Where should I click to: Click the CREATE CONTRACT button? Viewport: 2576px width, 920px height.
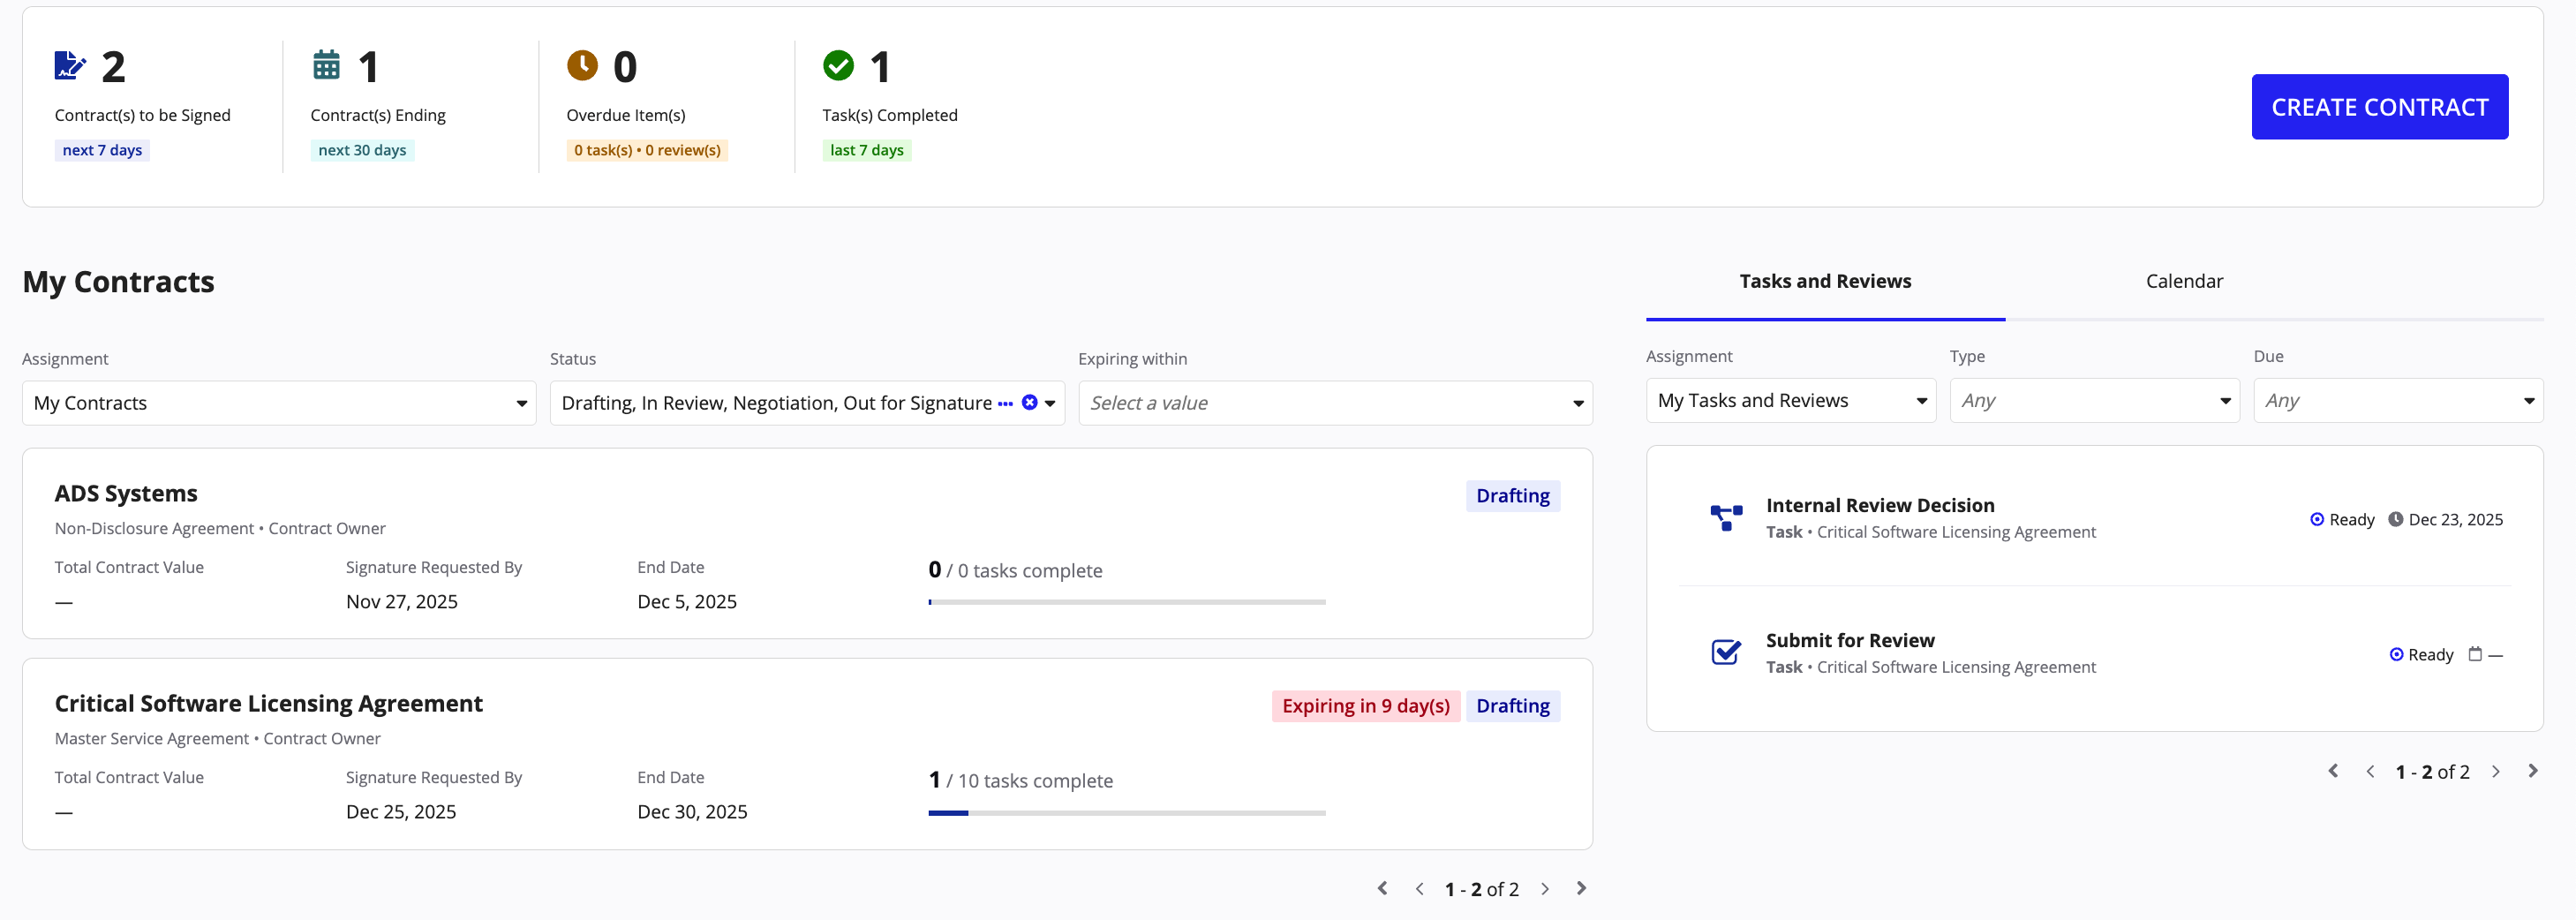2379,107
